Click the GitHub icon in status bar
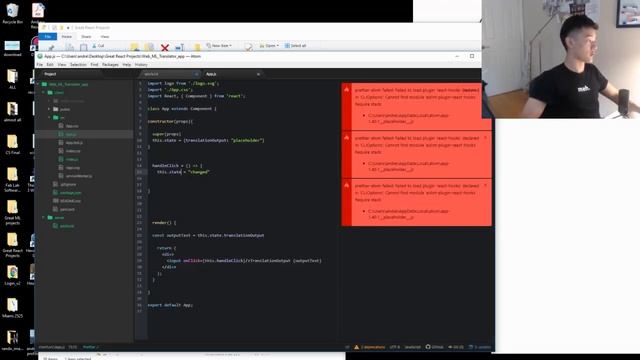 (434, 347)
